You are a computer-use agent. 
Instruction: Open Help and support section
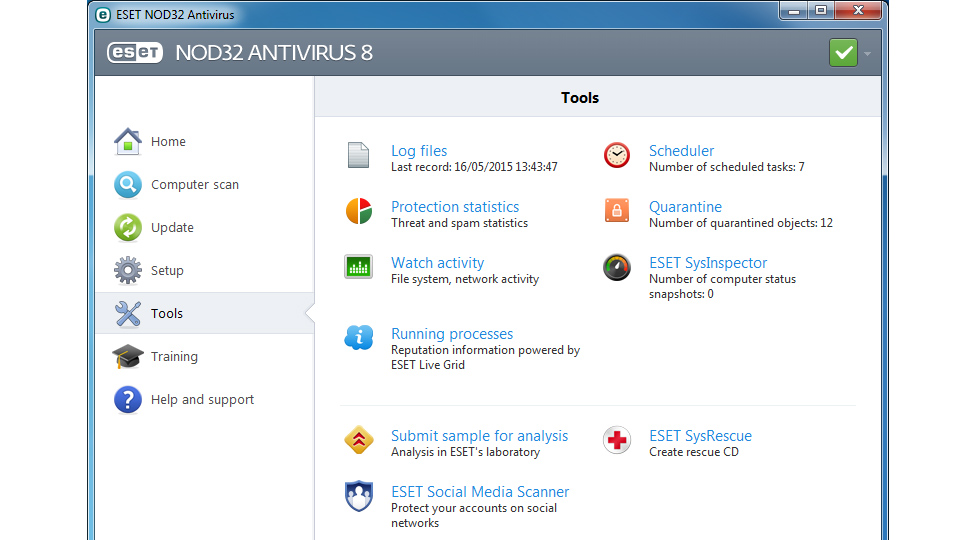coord(204,399)
